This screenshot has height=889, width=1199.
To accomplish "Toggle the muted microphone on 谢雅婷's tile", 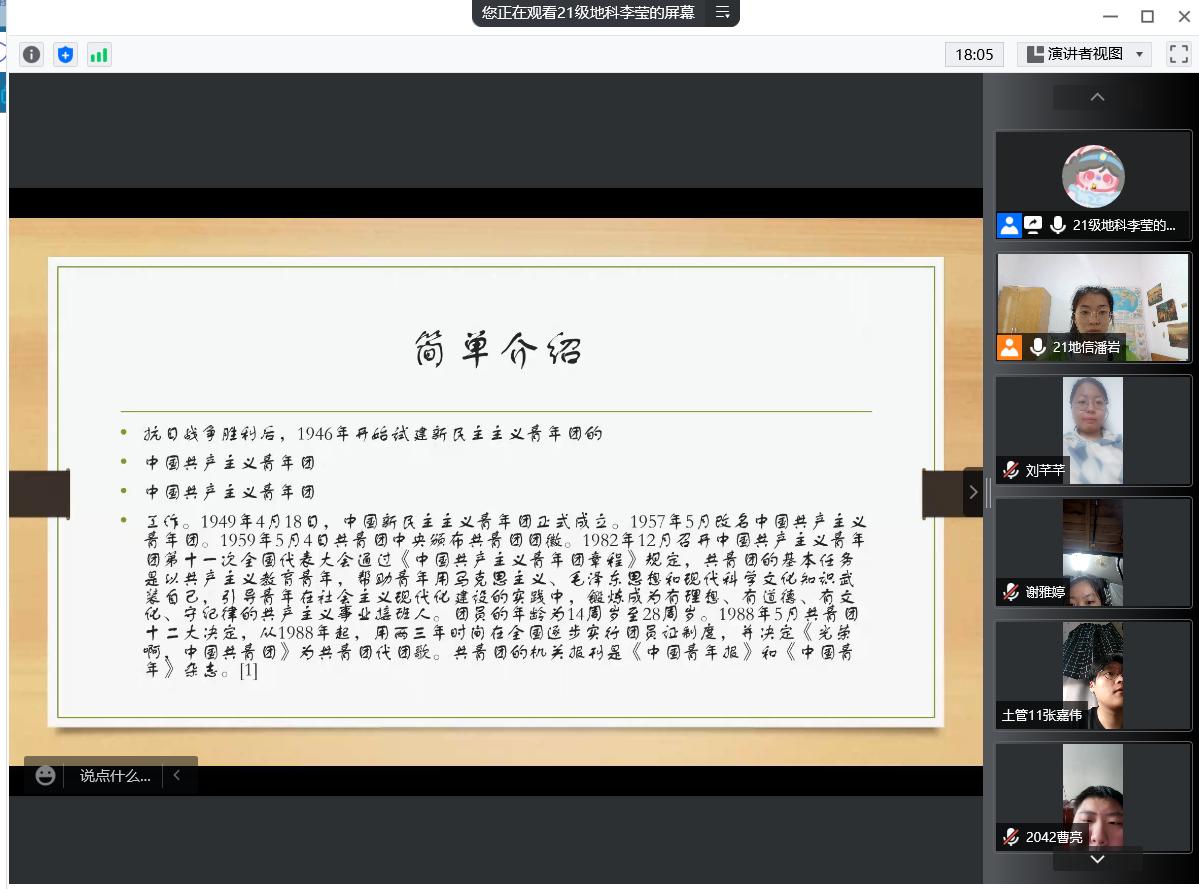I will tap(1011, 592).
